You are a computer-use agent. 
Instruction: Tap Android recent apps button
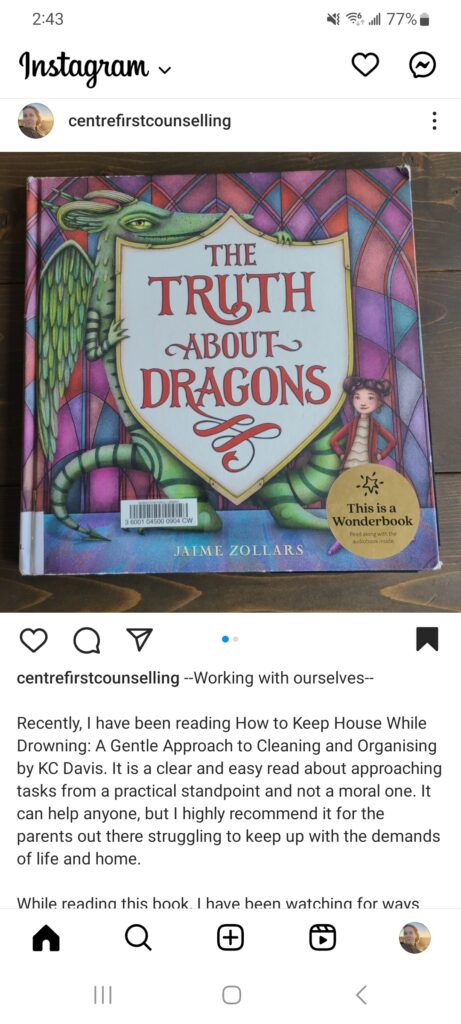point(103,995)
